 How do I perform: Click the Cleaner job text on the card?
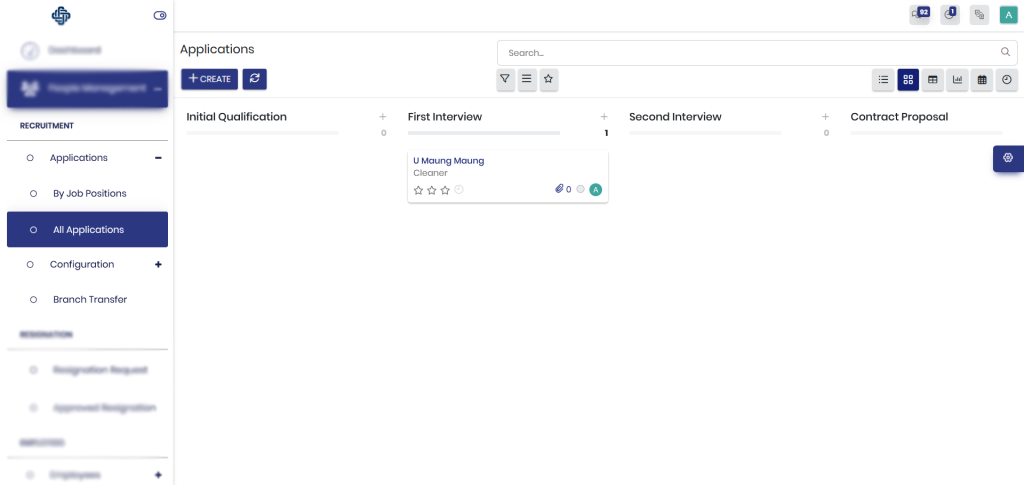tap(430, 174)
